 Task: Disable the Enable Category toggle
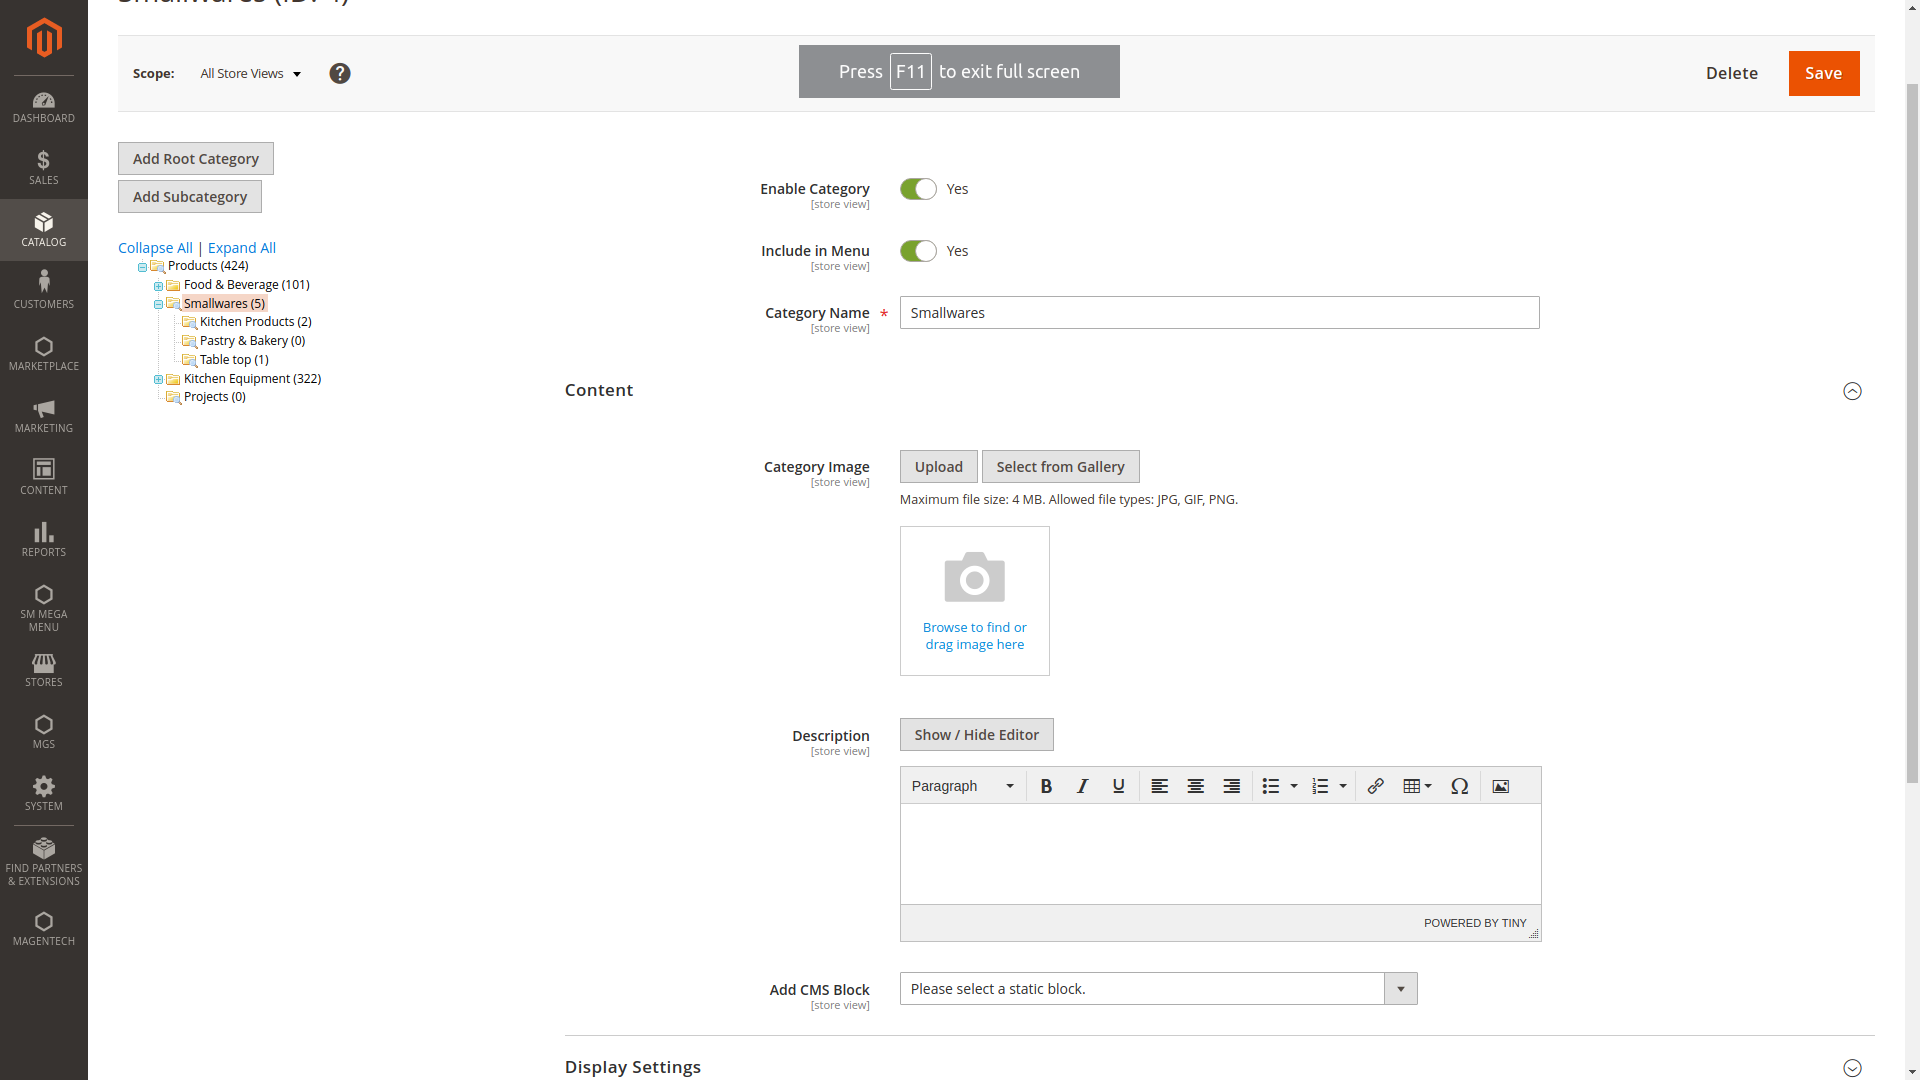click(917, 189)
